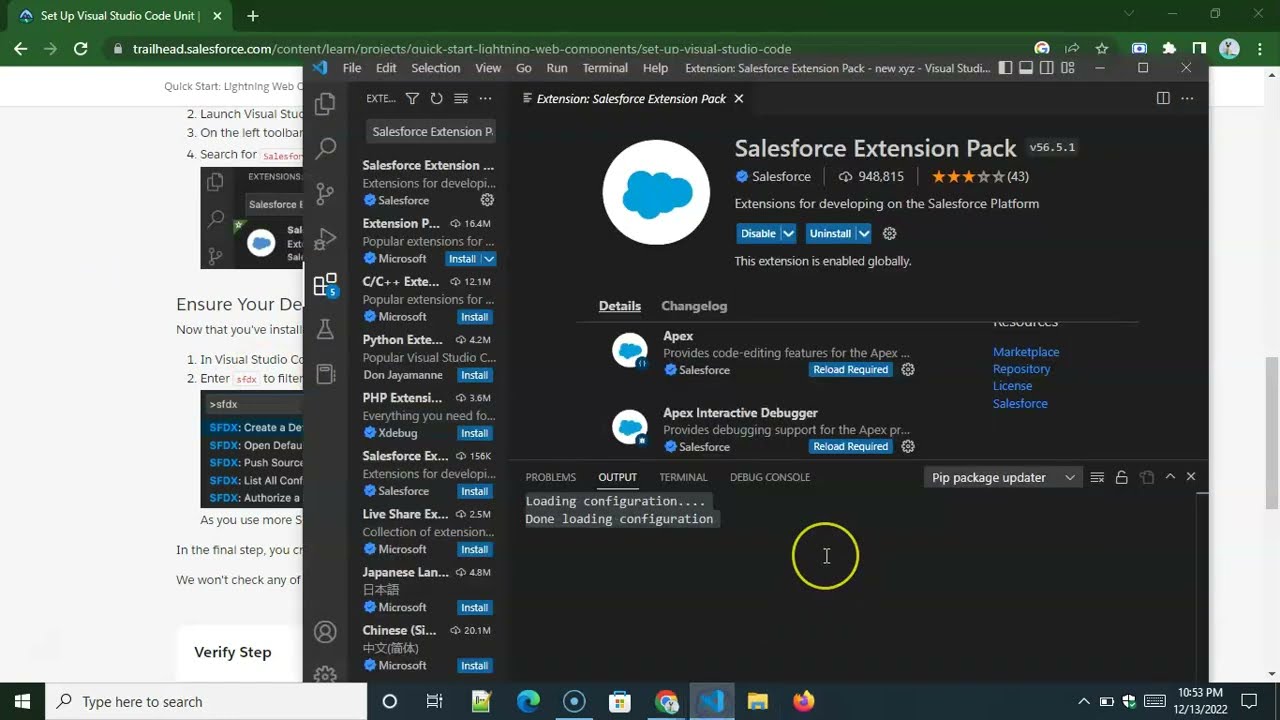Click Reload Required for Apex

pos(851,369)
